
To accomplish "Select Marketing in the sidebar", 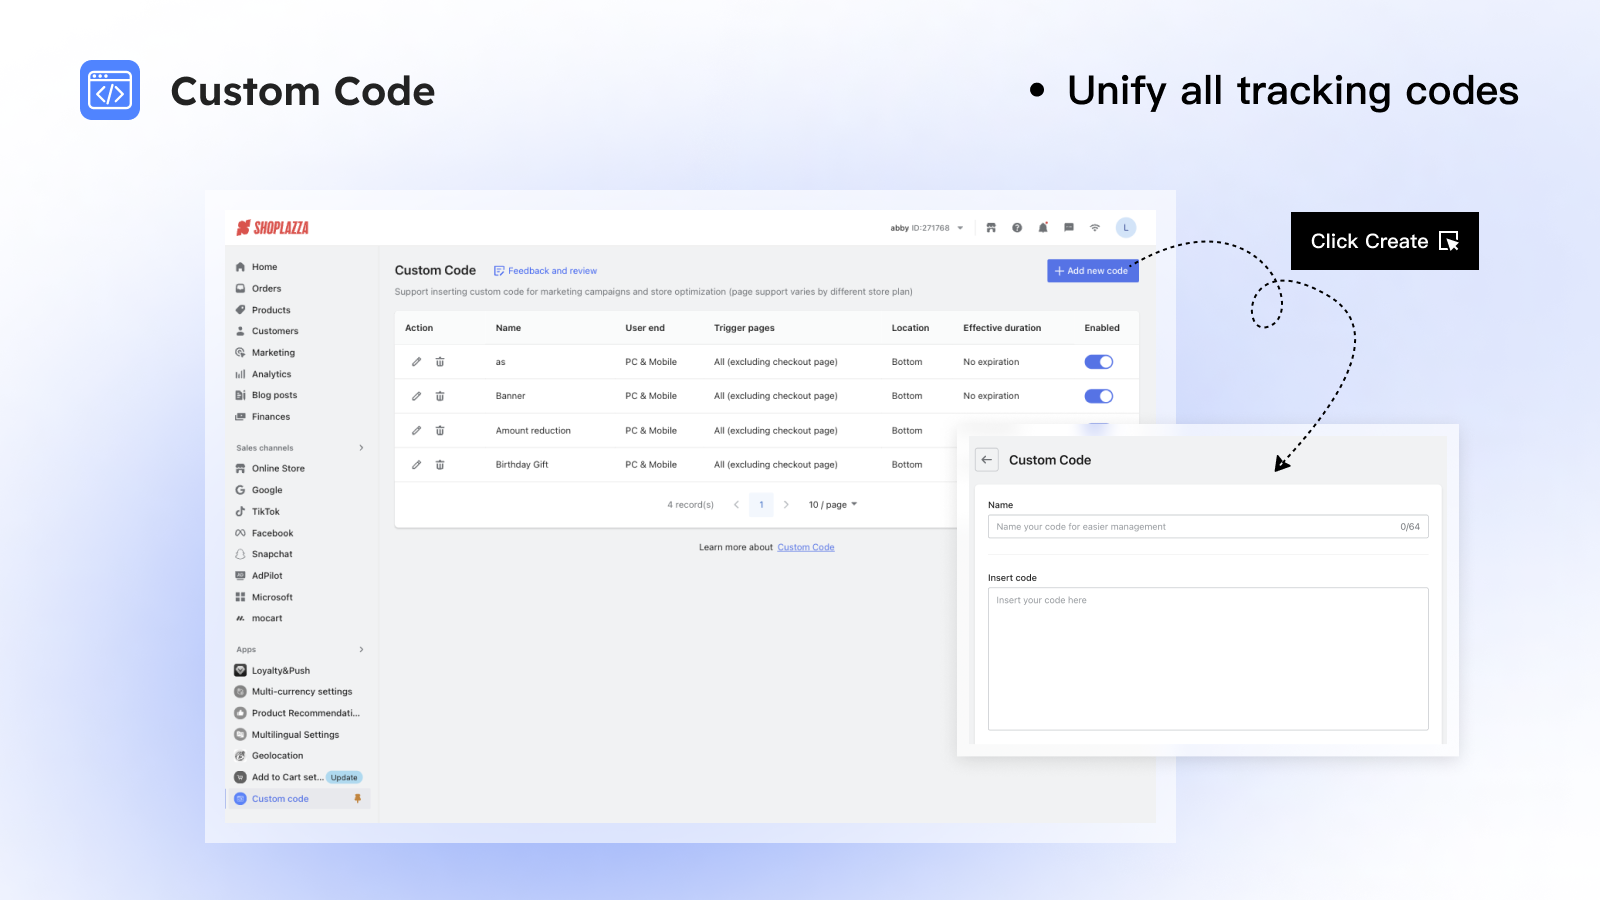I will click(x=272, y=352).
